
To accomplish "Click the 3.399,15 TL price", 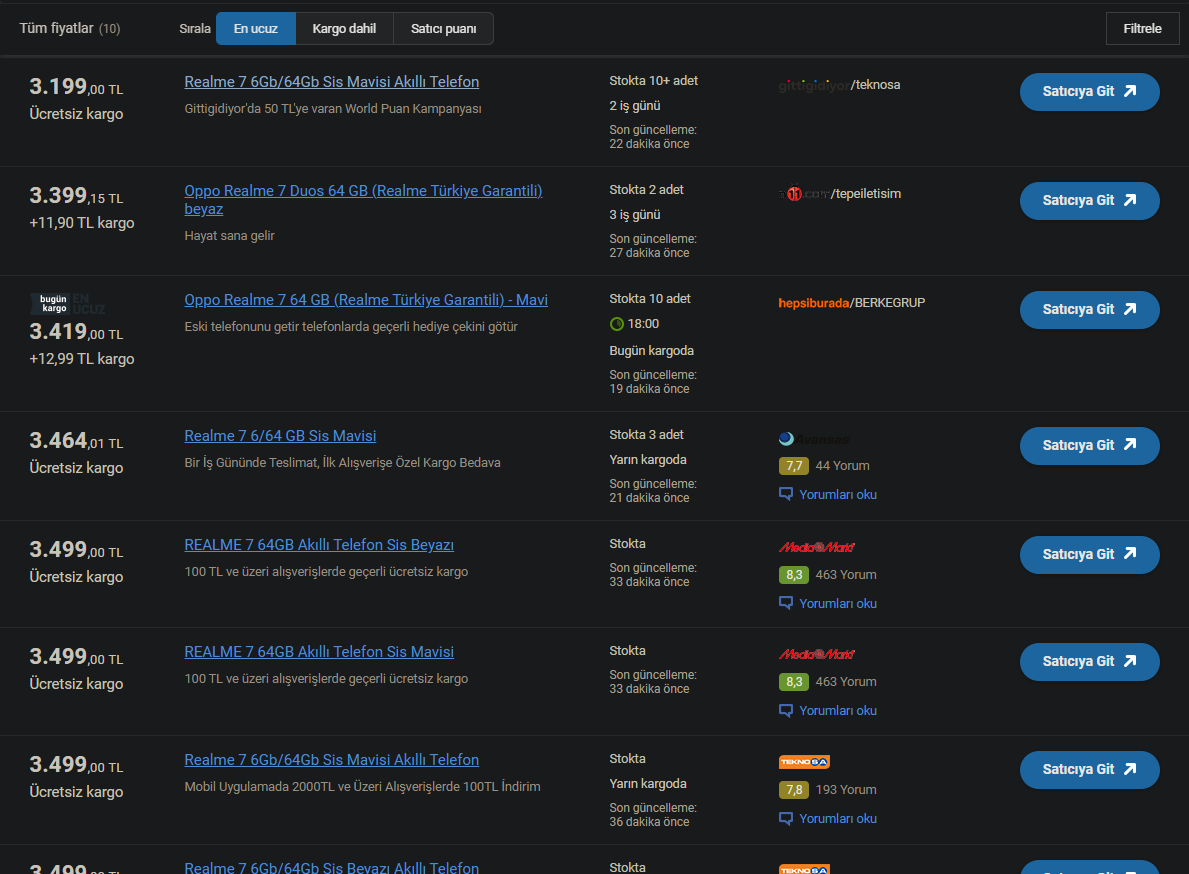I will (76, 196).
